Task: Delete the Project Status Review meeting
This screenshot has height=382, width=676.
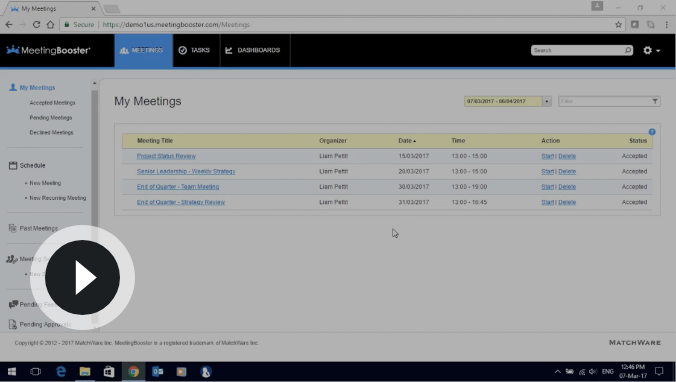Action: pos(567,156)
